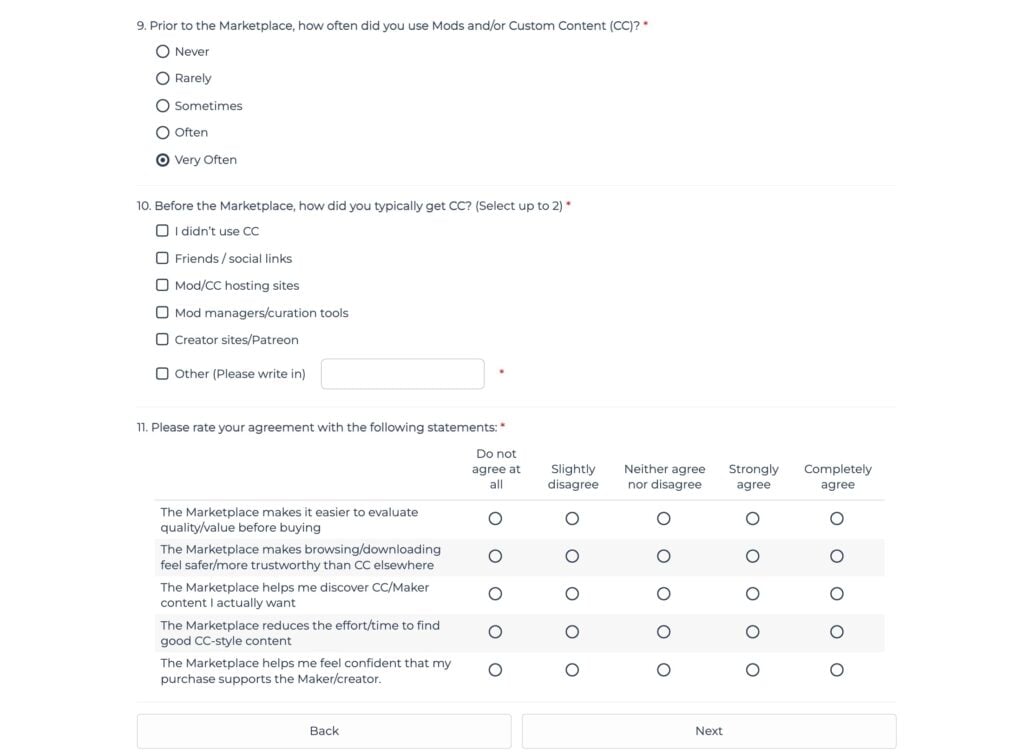Mark "Strongly agree" for confident purchase statement
Viewport: 1024px width, 755px height.
point(753,670)
